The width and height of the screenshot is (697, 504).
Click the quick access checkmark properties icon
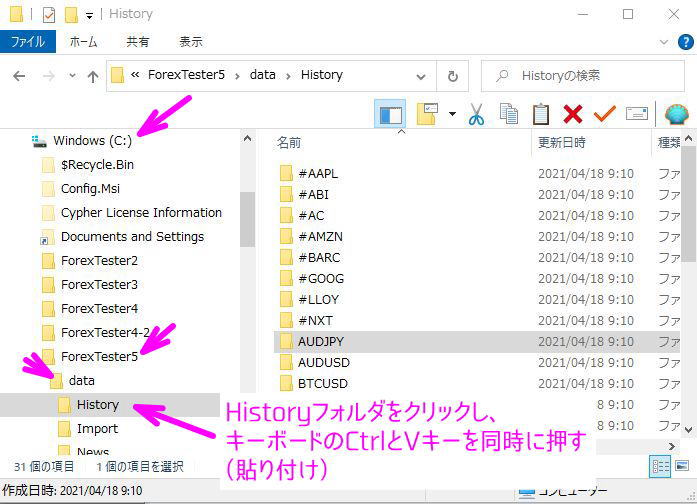pyautogui.click(x=48, y=15)
